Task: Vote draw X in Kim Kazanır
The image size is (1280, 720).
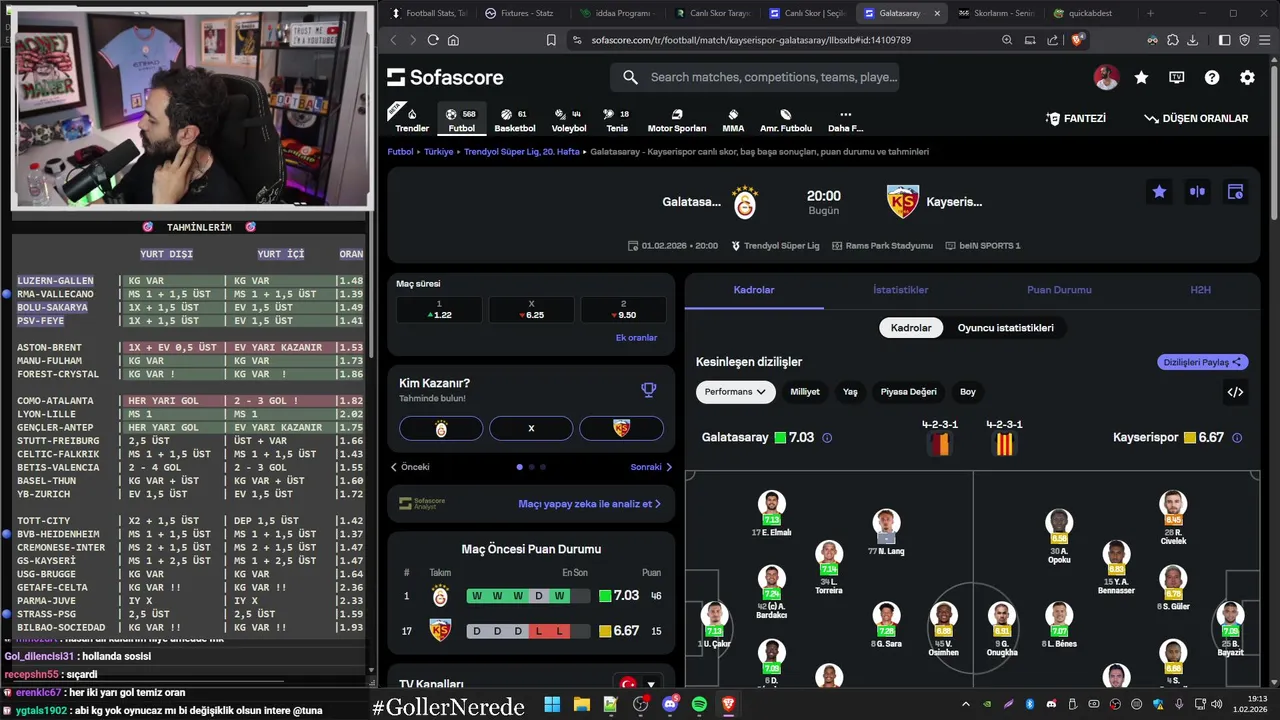Action: 531,428
